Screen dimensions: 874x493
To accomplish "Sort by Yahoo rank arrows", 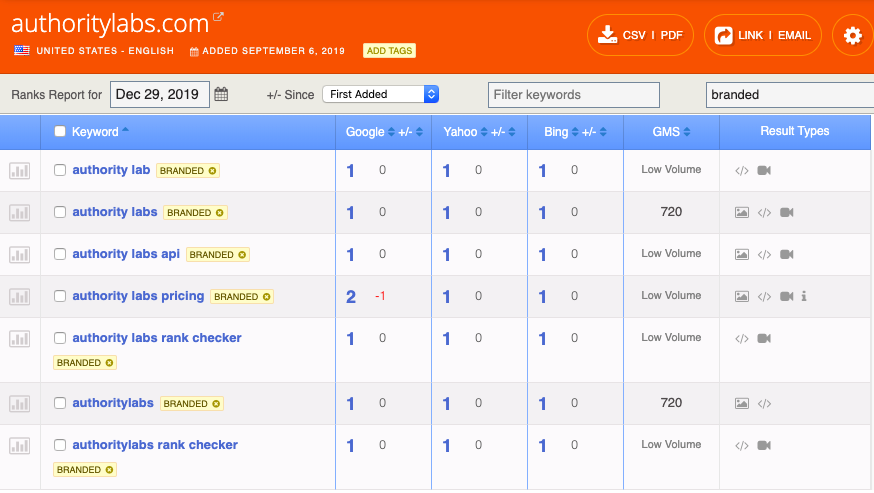I will pos(484,132).
